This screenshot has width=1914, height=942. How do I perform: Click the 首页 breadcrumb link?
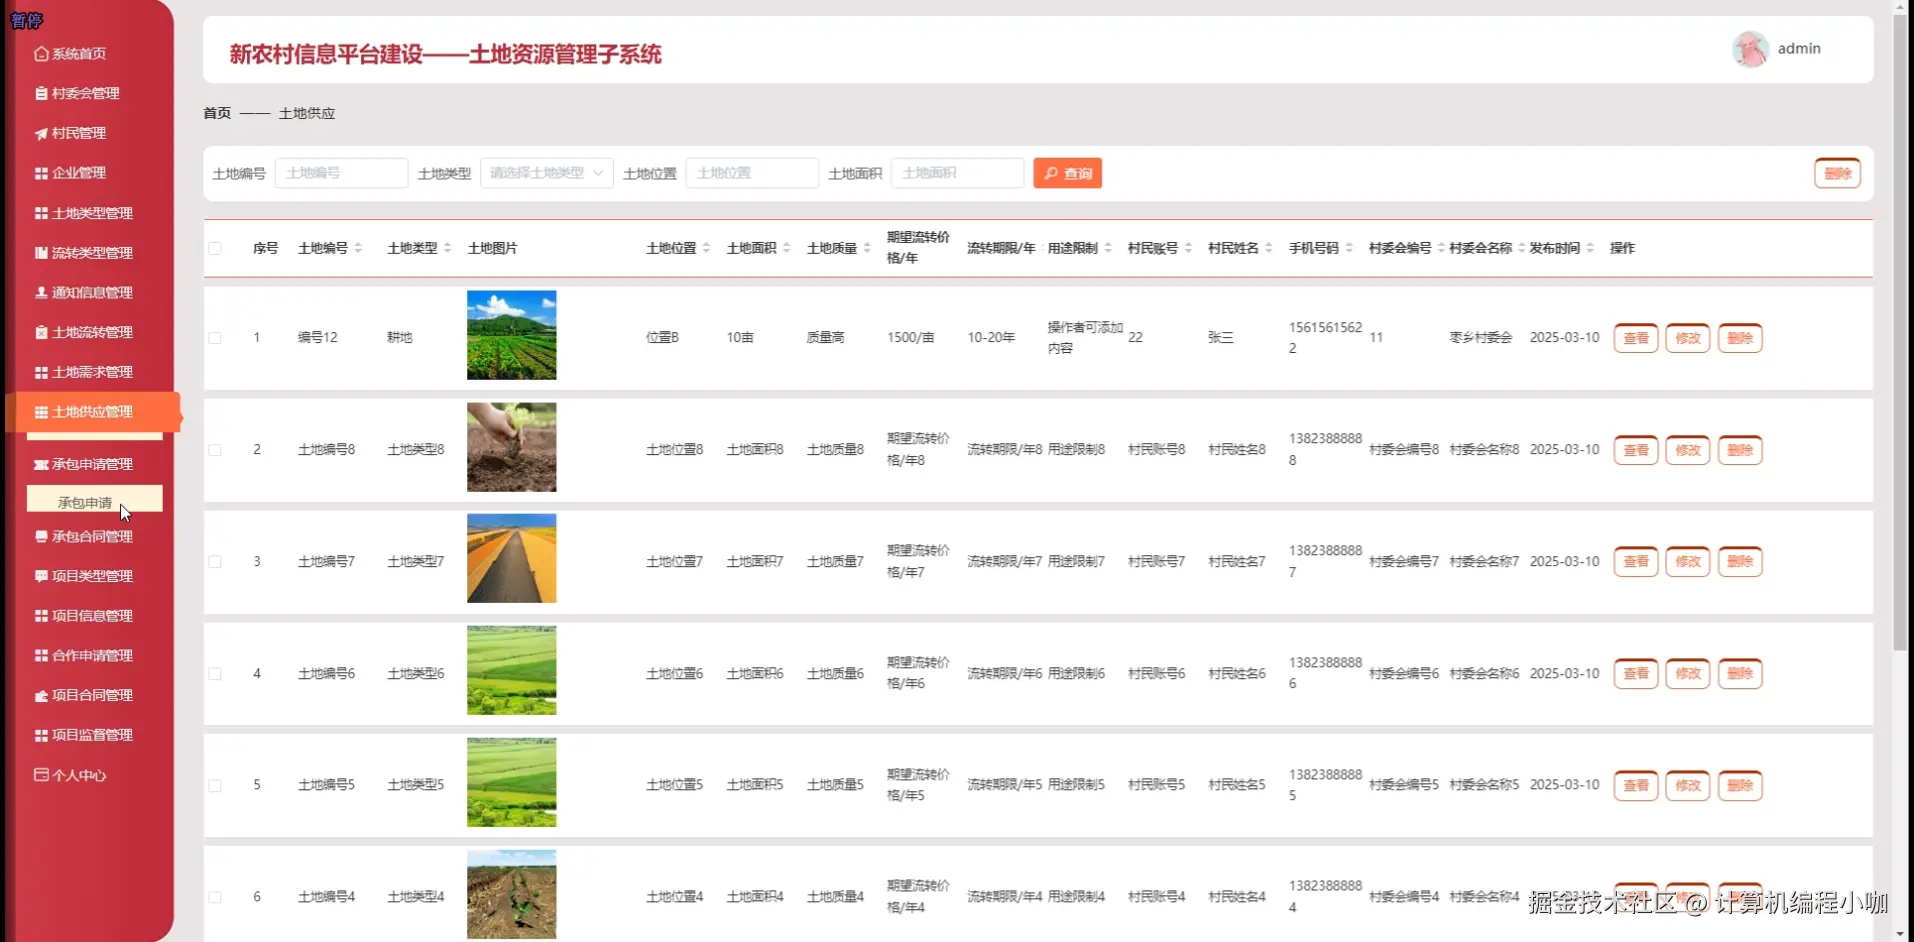point(217,113)
